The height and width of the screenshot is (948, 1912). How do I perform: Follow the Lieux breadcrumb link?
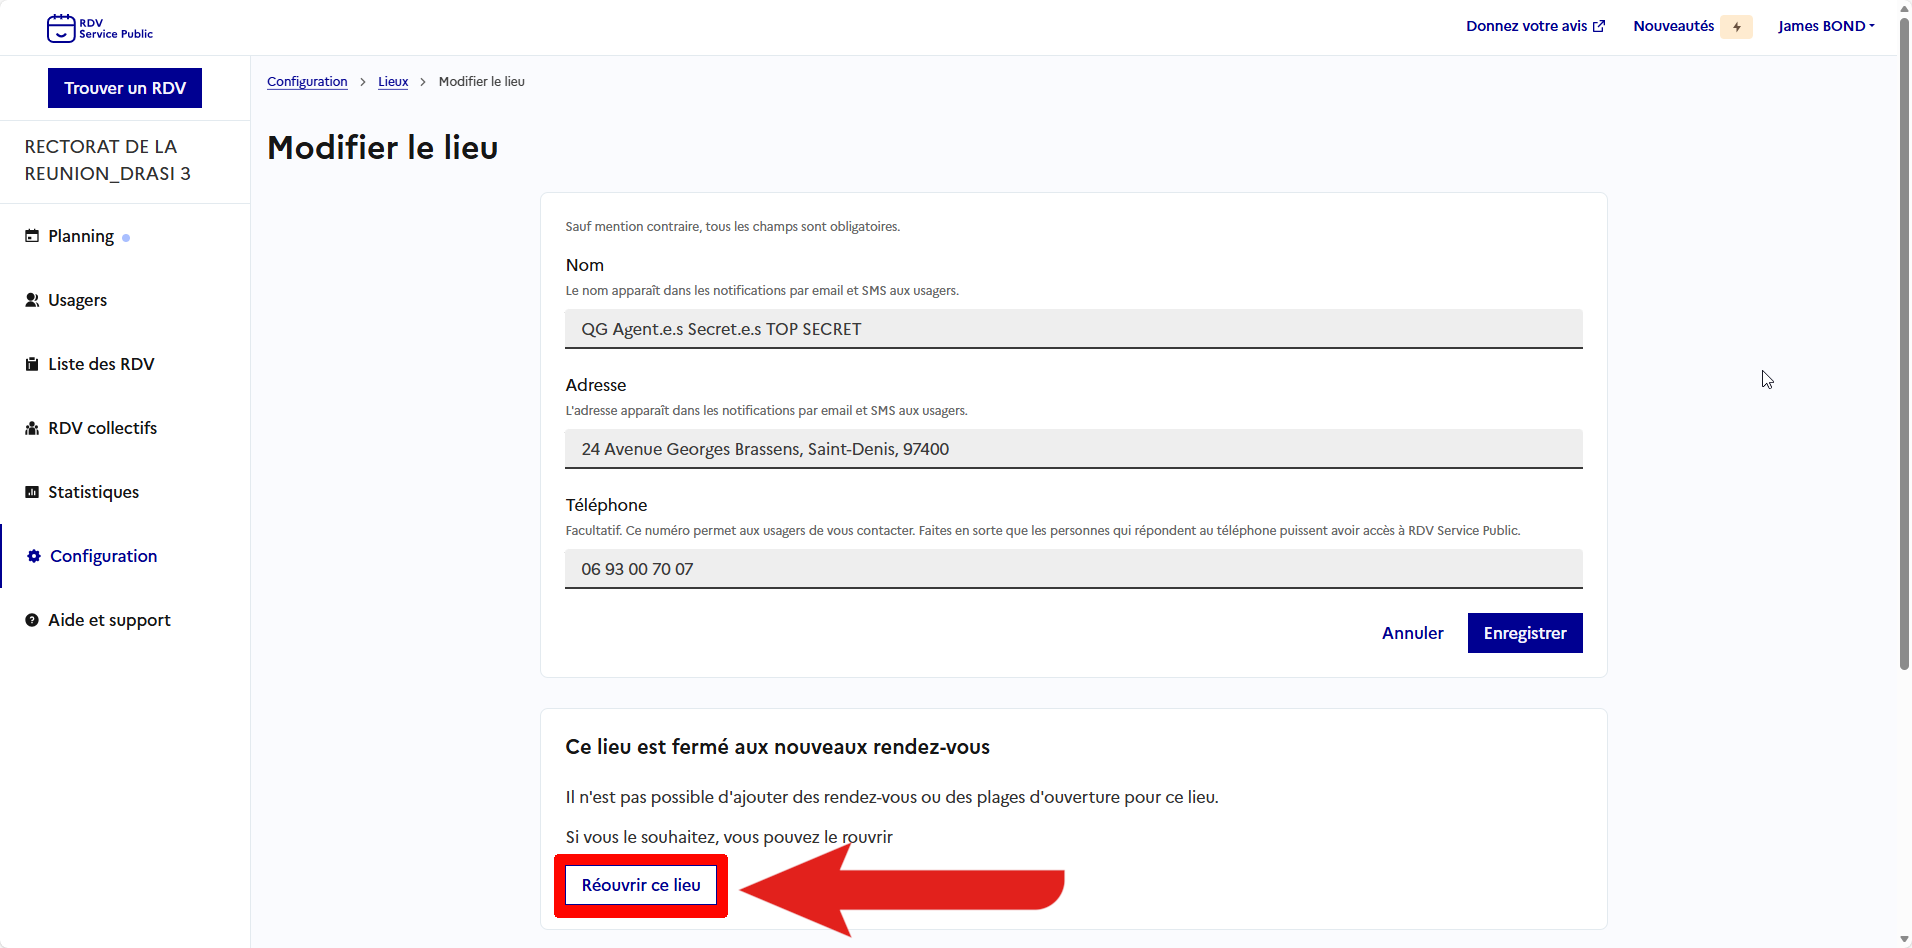click(393, 82)
